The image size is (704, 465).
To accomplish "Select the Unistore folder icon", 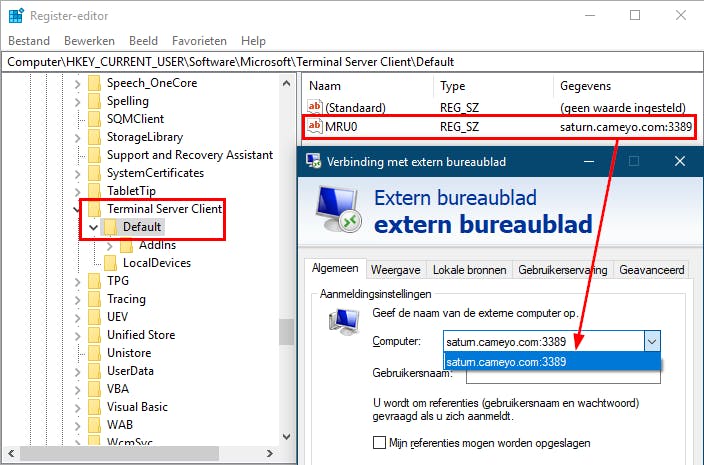I will [x=94, y=353].
